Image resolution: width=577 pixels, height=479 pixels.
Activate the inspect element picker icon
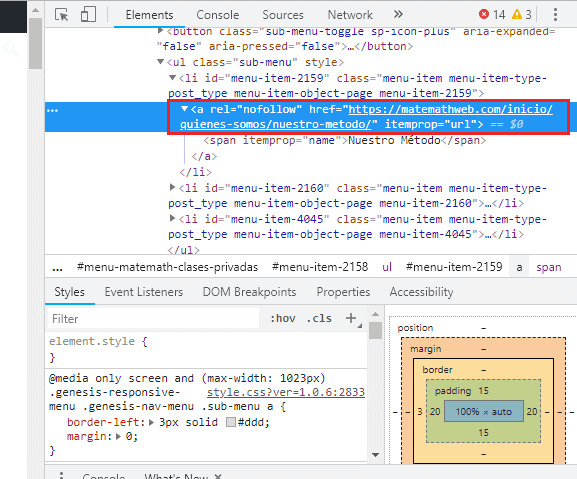click(x=61, y=15)
